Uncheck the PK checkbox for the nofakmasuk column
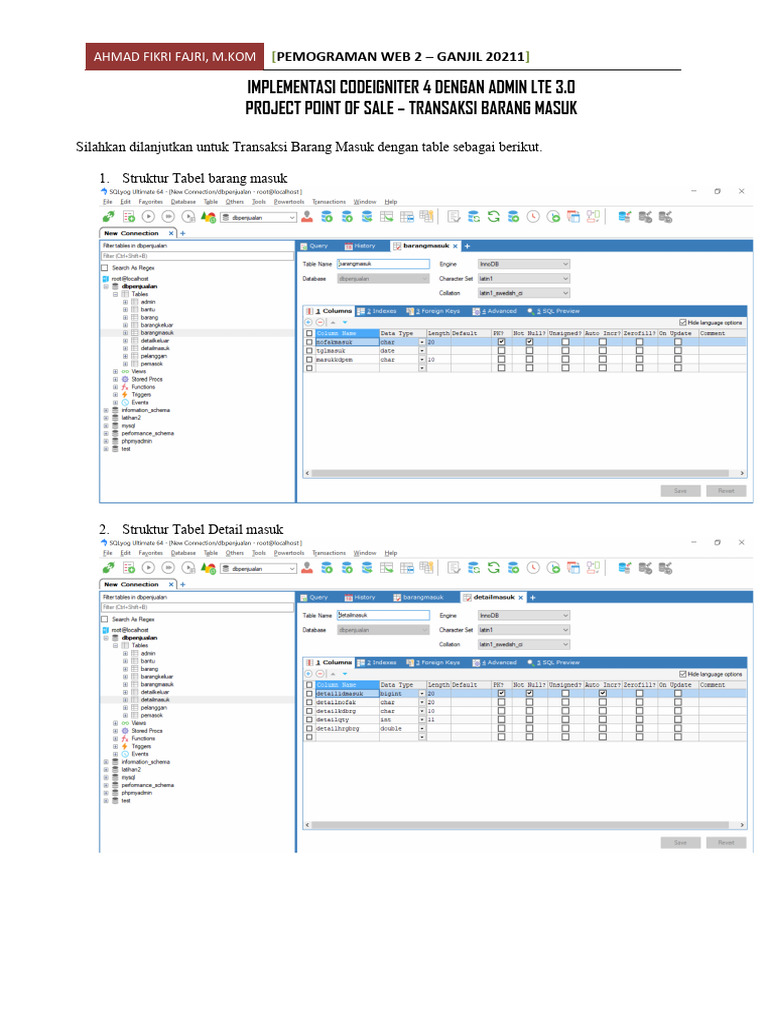Viewport: 768px width, 1024px height. coord(501,342)
